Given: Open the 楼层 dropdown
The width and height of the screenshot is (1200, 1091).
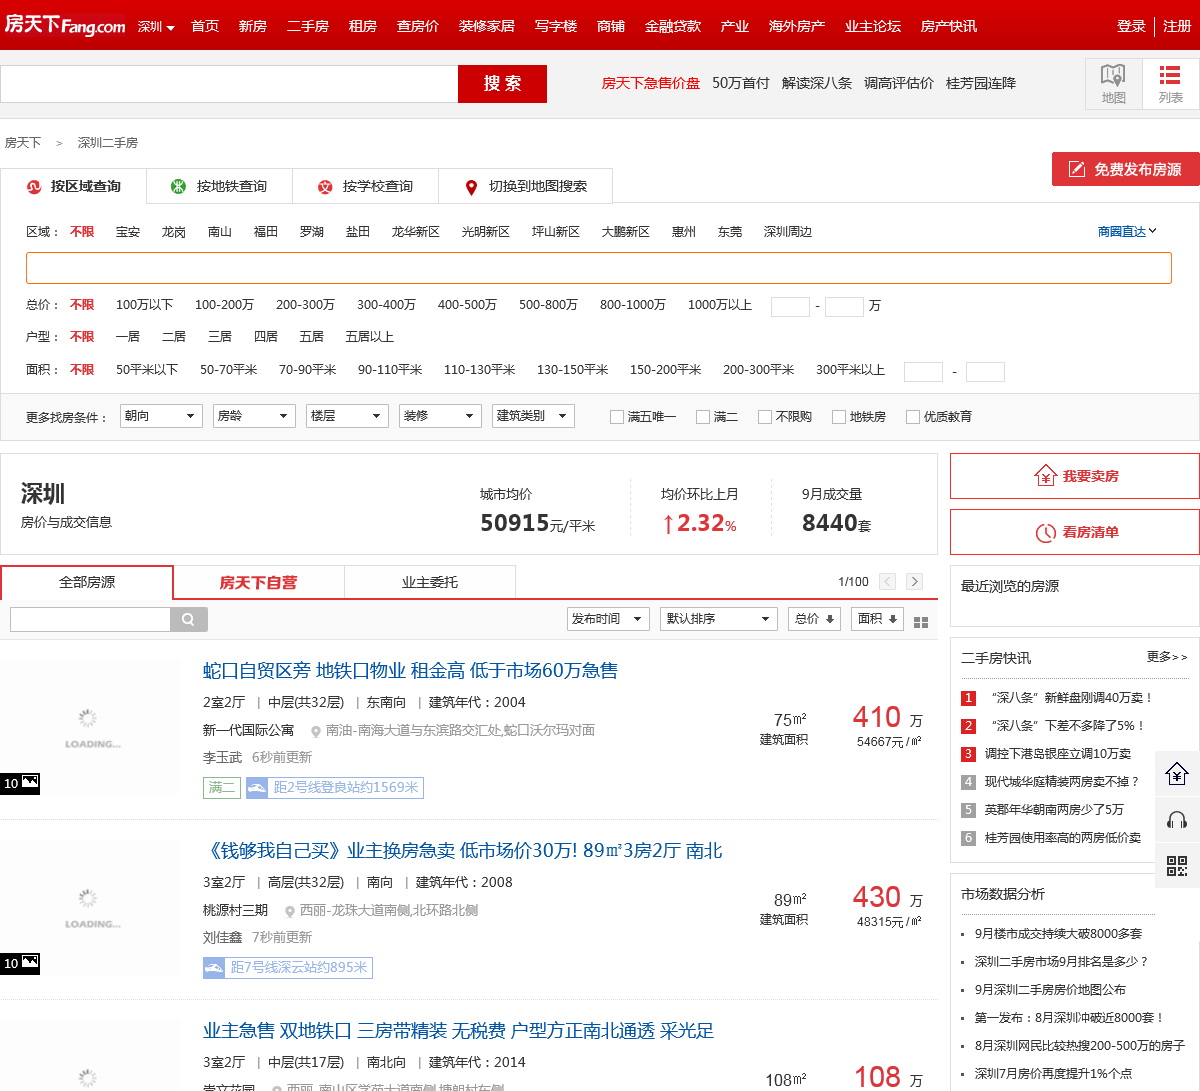Looking at the screenshot, I should pyautogui.click(x=347, y=416).
